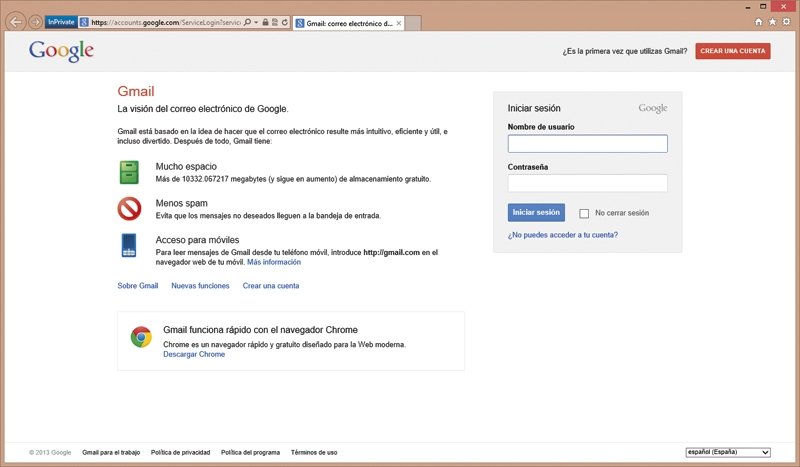Click the Google logo in page header
The height and width of the screenshot is (467, 800).
point(61,51)
